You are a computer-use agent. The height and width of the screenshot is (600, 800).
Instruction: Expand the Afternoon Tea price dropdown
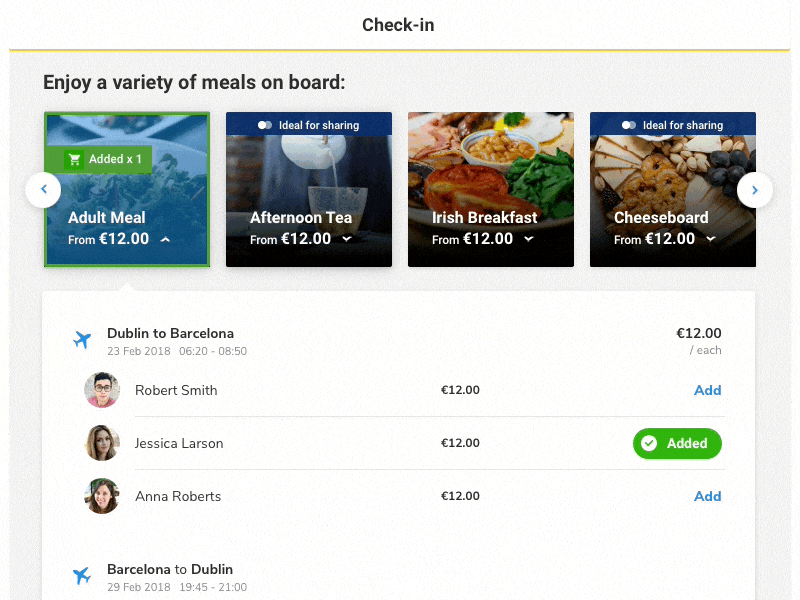(x=346, y=240)
